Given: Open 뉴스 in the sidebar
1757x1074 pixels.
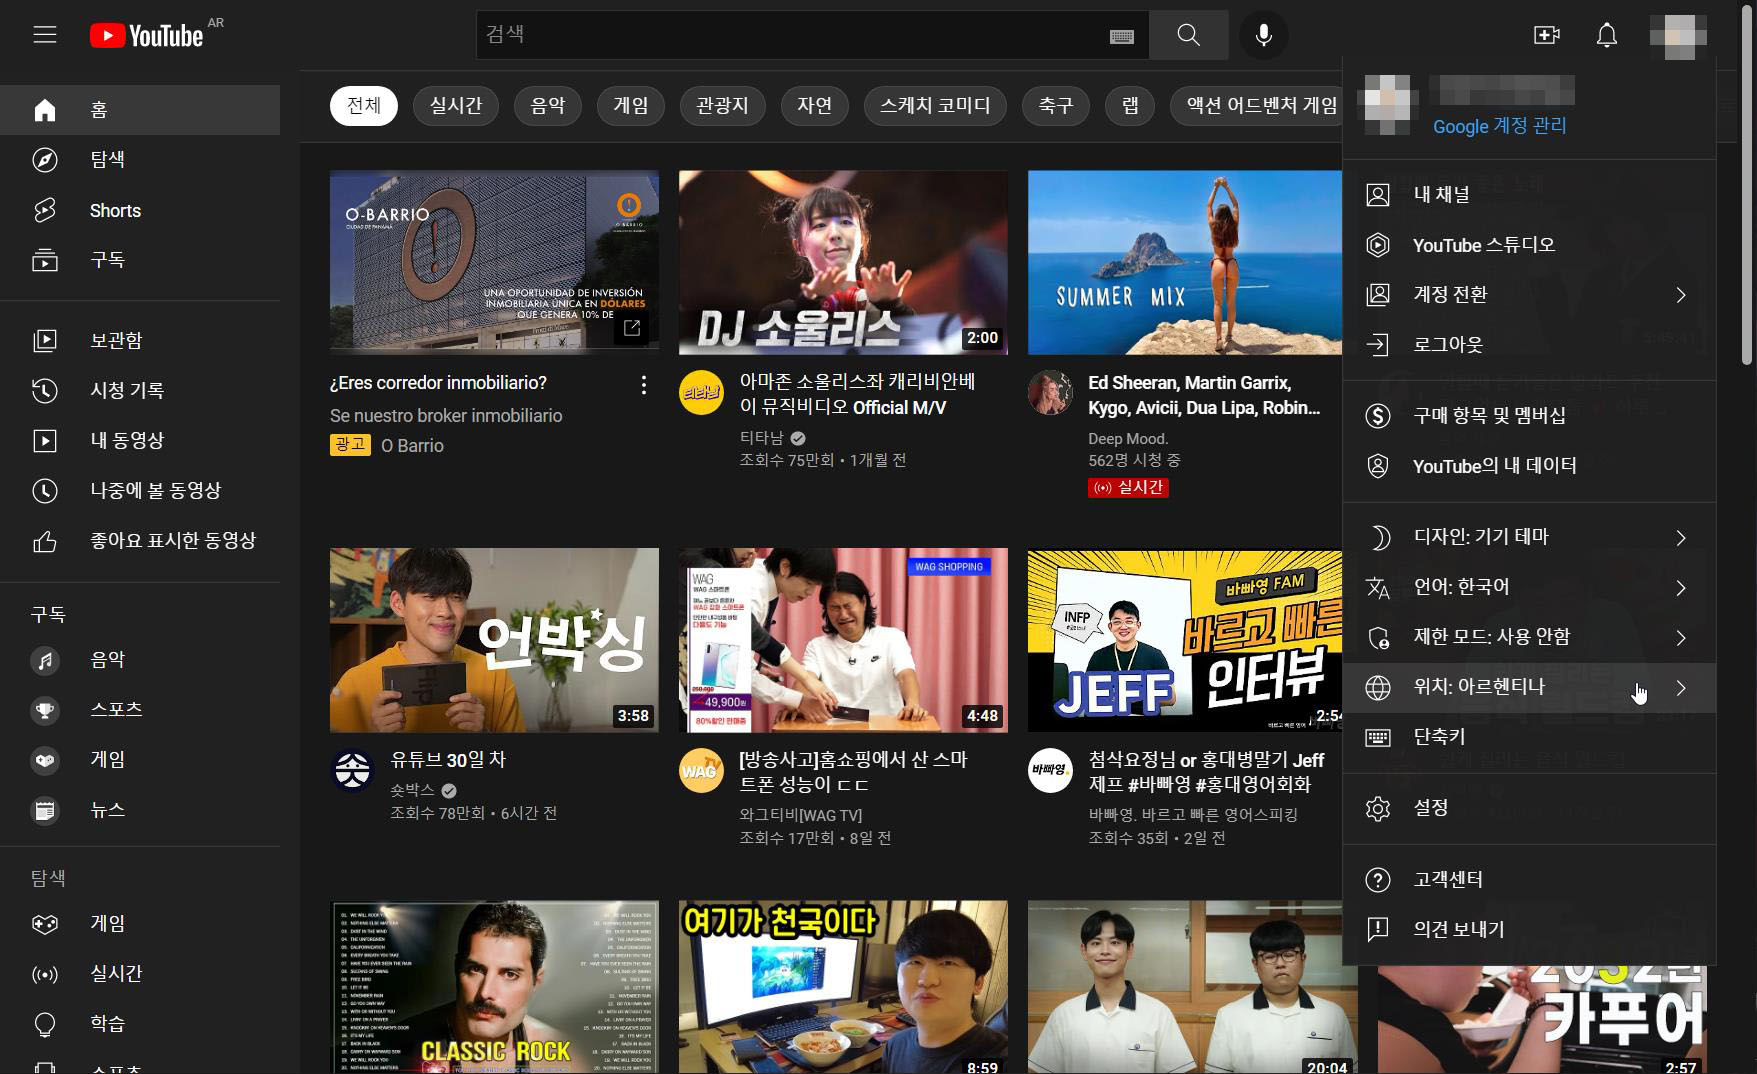Looking at the screenshot, I should pos(140,810).
